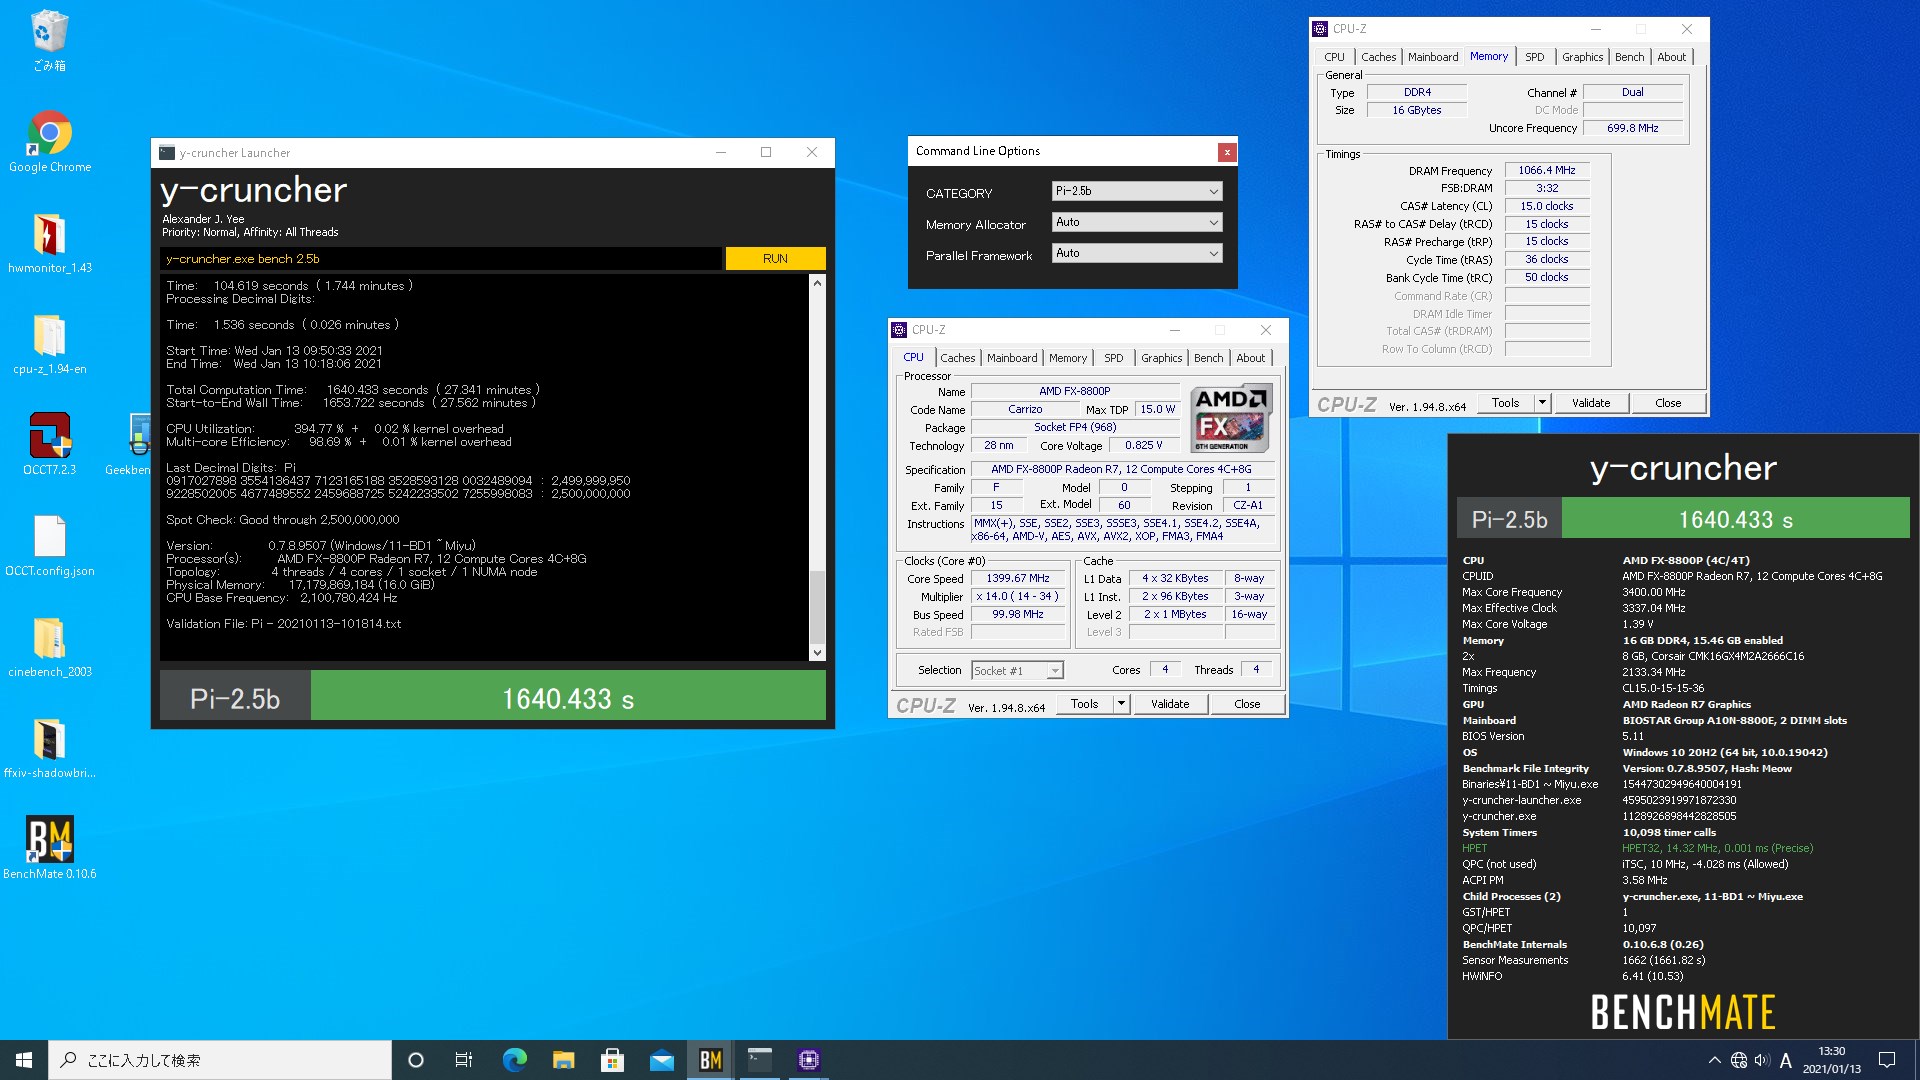Switch to BenchMate taskbar icon
1920x1080 pixels.
pos(711,1060)
